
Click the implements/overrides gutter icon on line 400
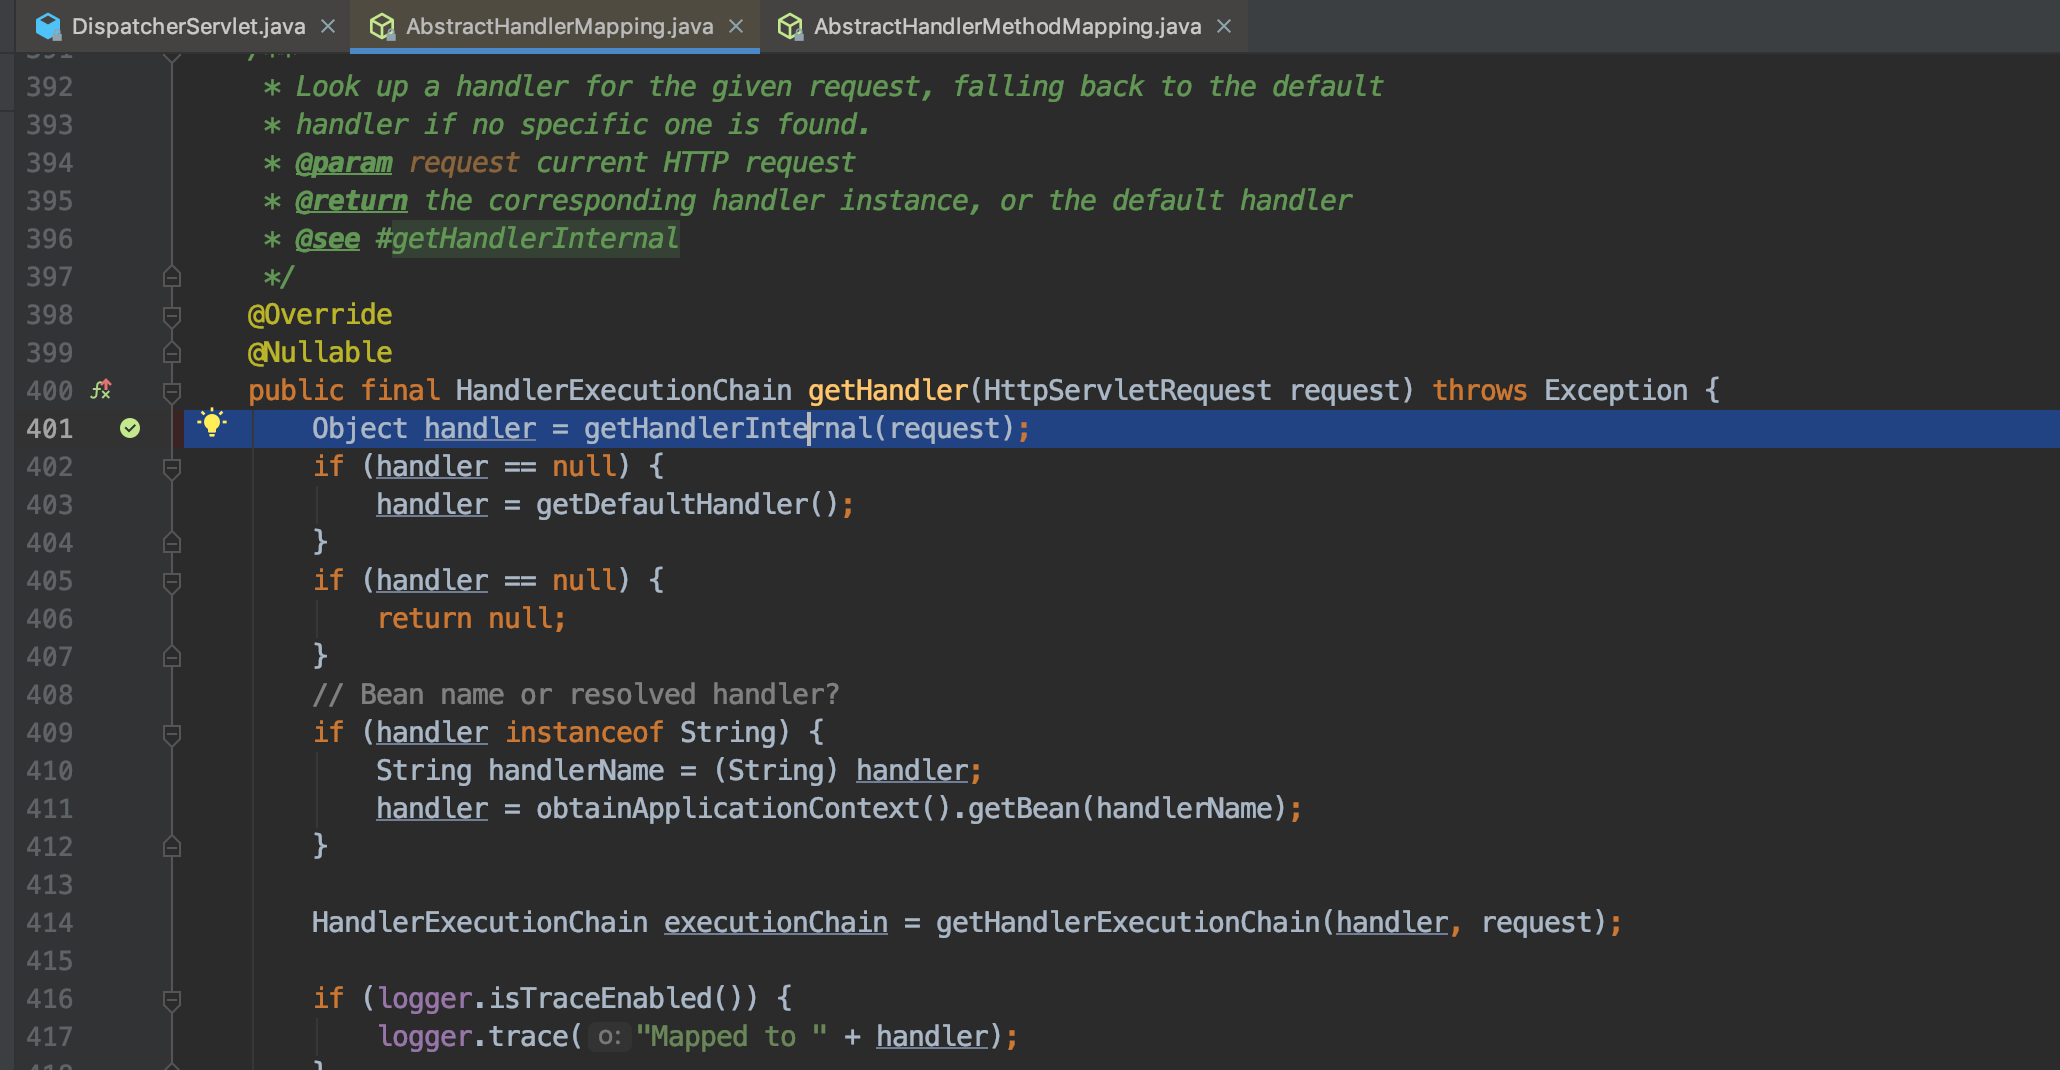(101, 390)
